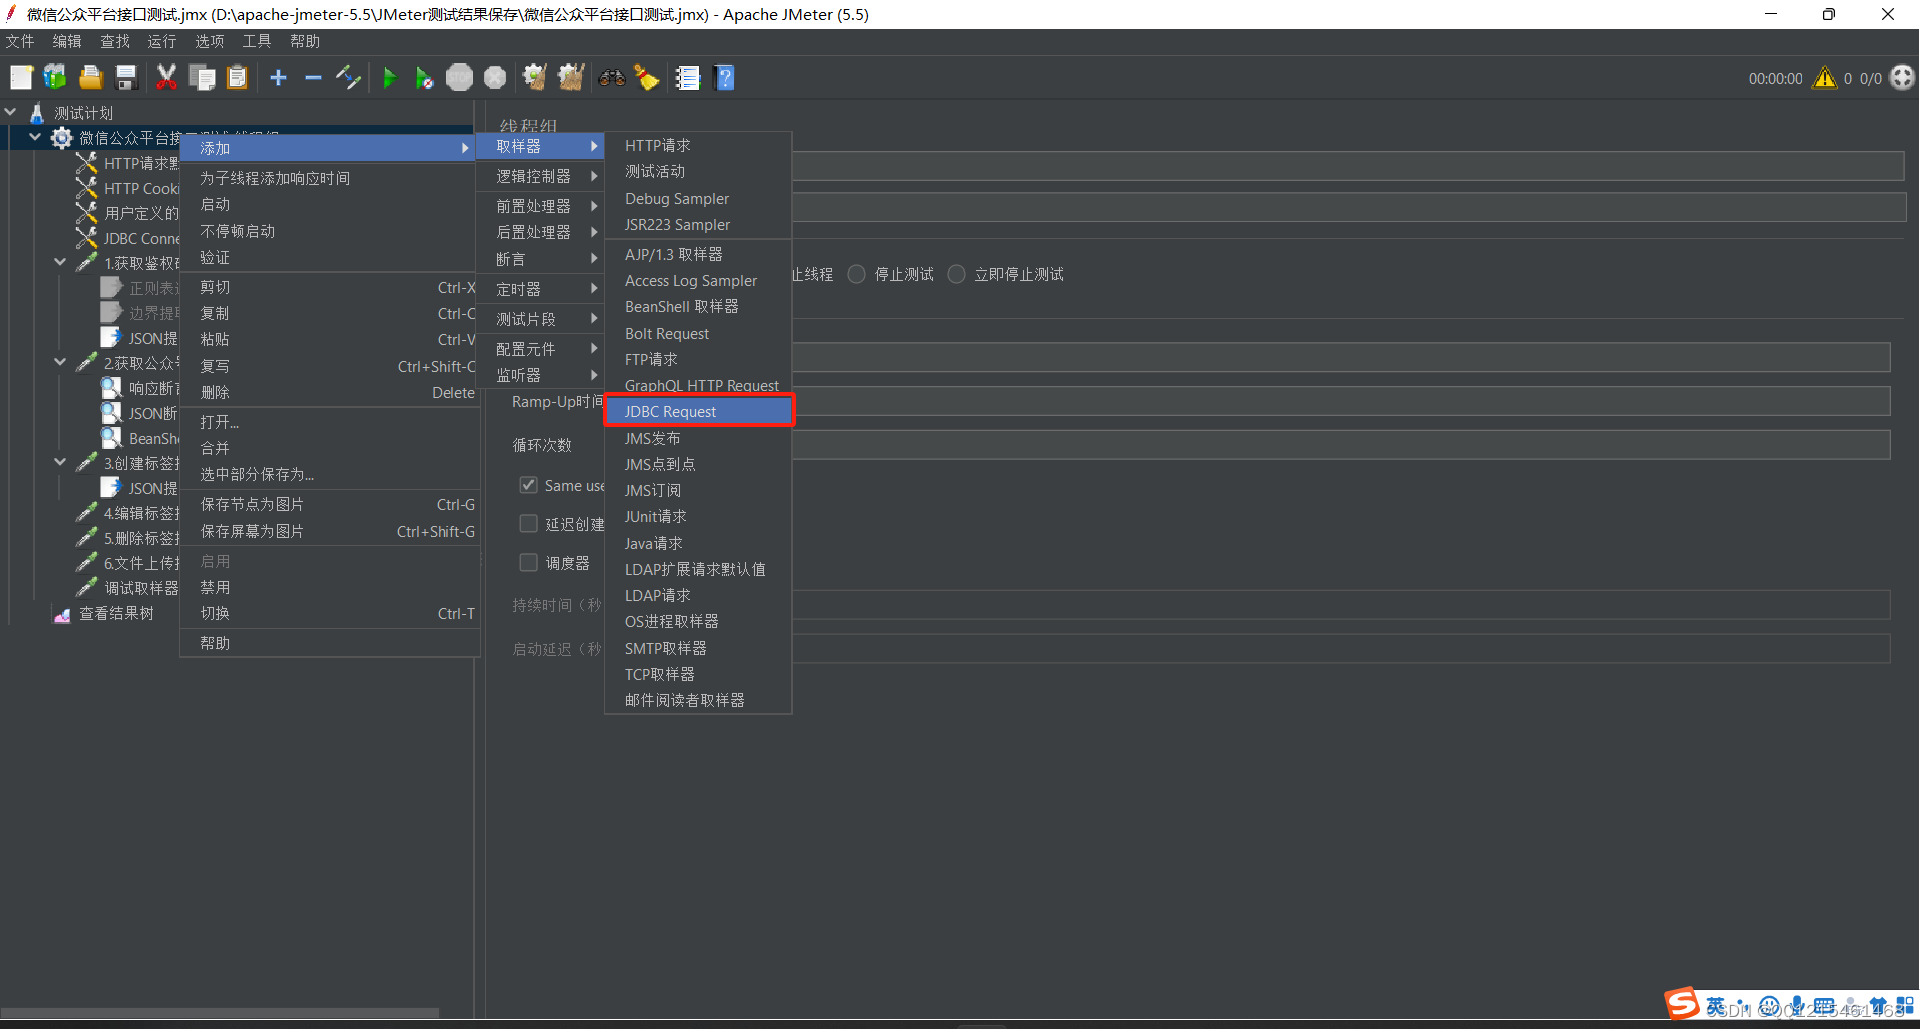Click the 循环次数 input field
The image size is (1920, 1029).
pyautogui.click(x=1341, y=445)
